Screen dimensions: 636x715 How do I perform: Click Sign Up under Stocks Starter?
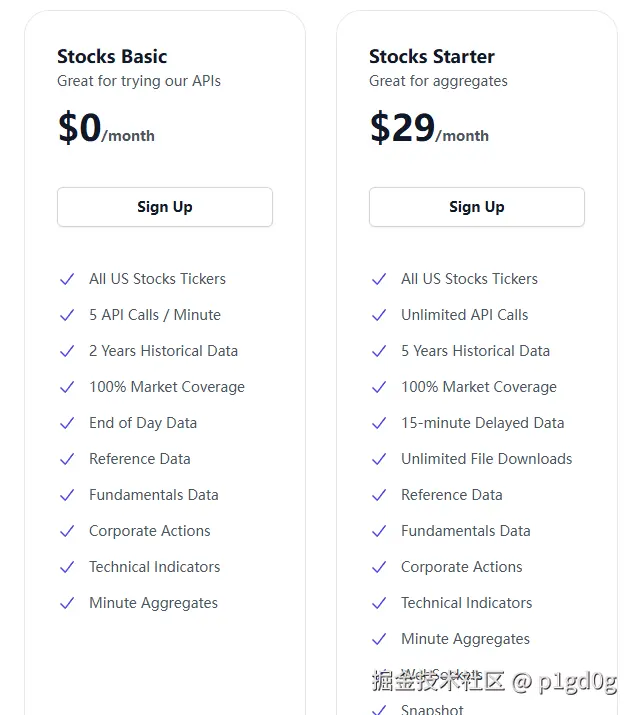tap(476, 207)
